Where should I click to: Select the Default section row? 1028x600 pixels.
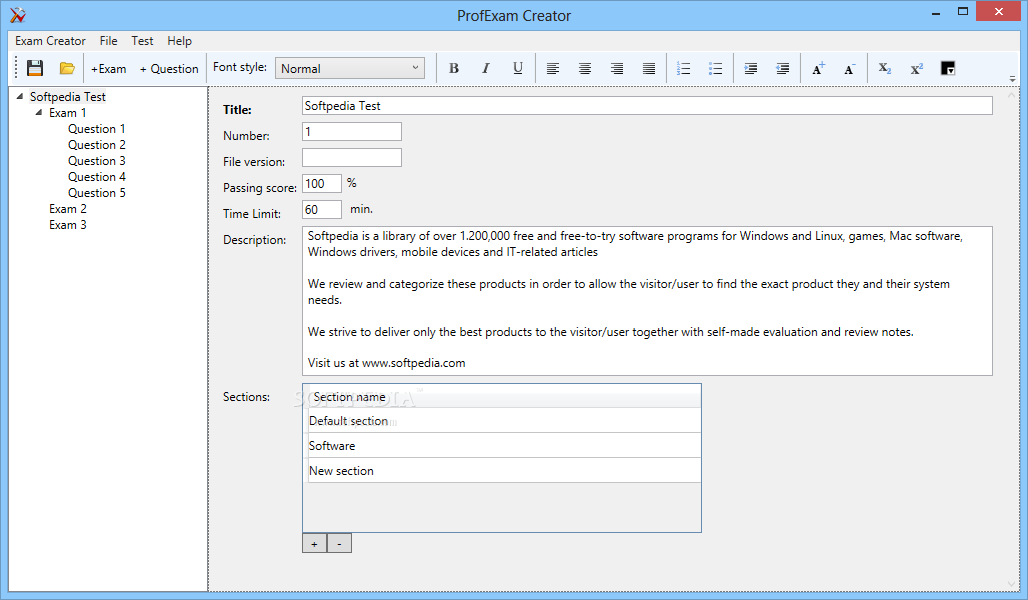point(504,421)
